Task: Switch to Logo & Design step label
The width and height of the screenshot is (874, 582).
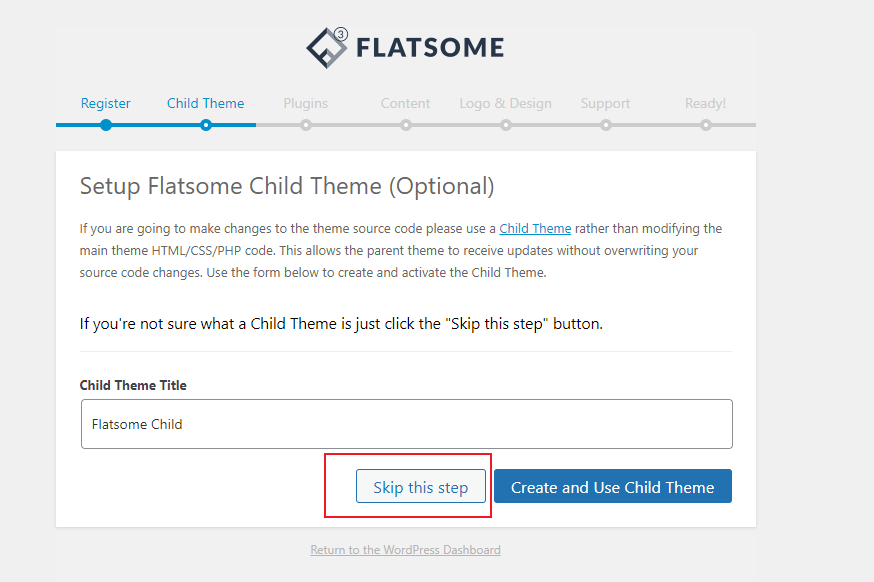Action: click(x=505, y=103)
